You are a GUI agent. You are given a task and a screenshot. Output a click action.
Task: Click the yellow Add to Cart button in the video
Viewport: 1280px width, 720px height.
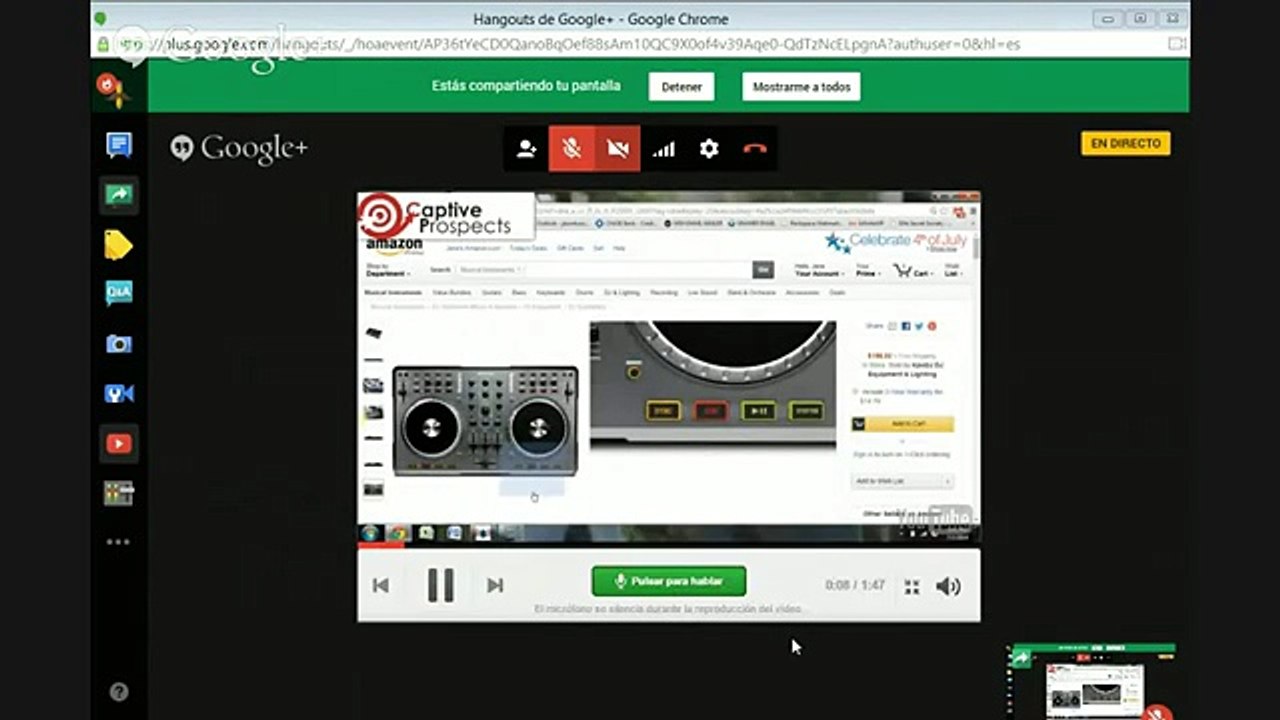click(x=903, y=424)
